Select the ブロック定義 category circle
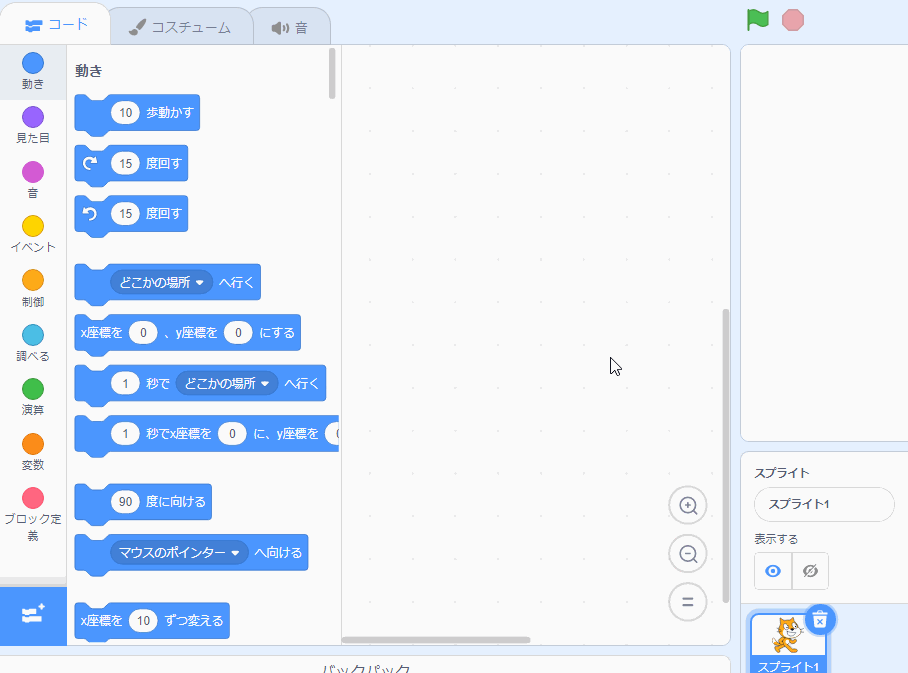908x673 pixels. 33,498
